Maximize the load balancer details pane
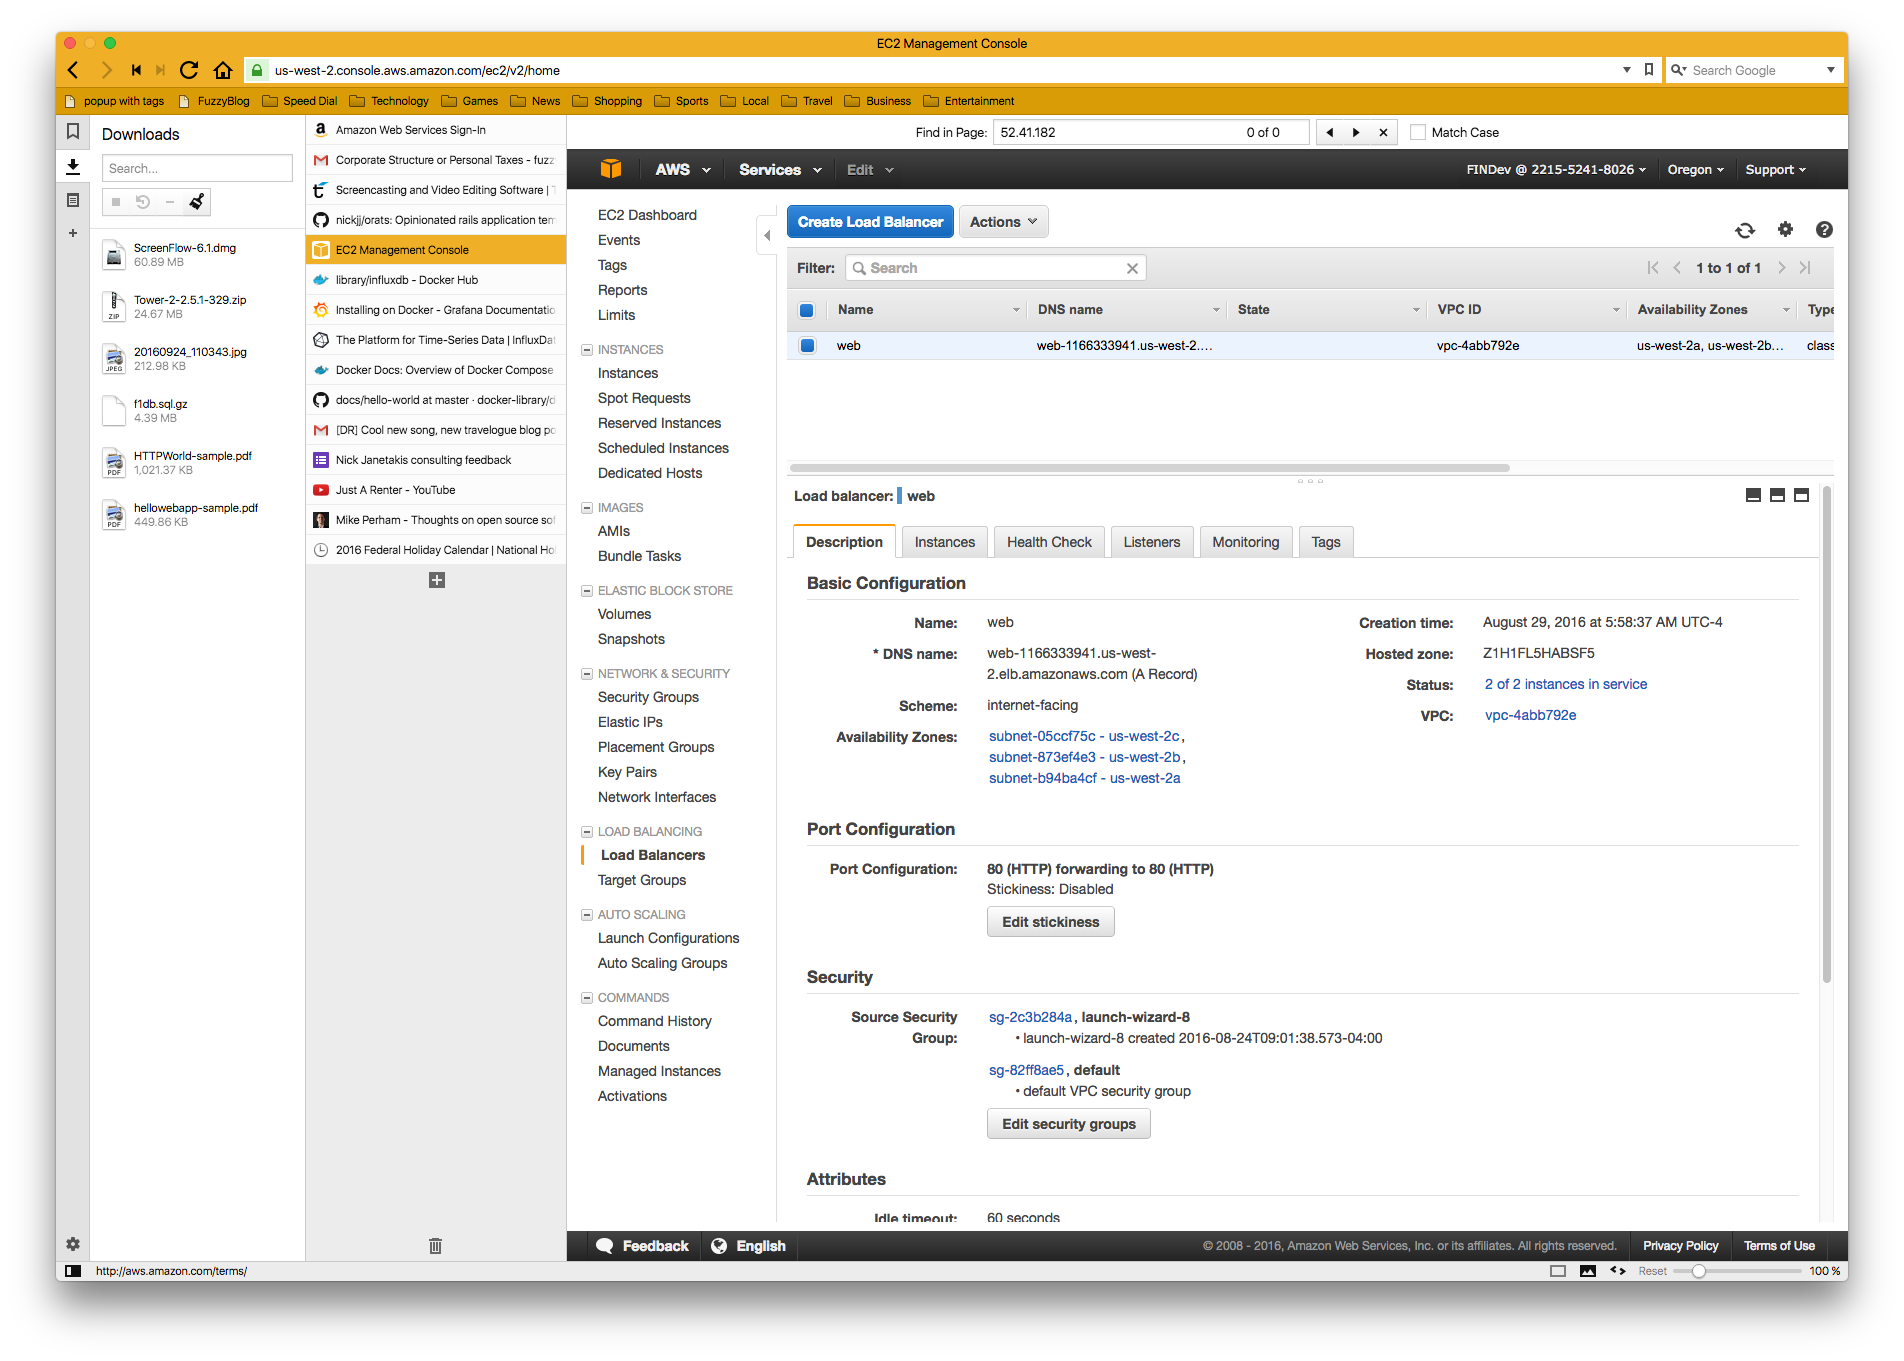Viewport: 1904px width, 1361px height. [x=1801, y=495]
